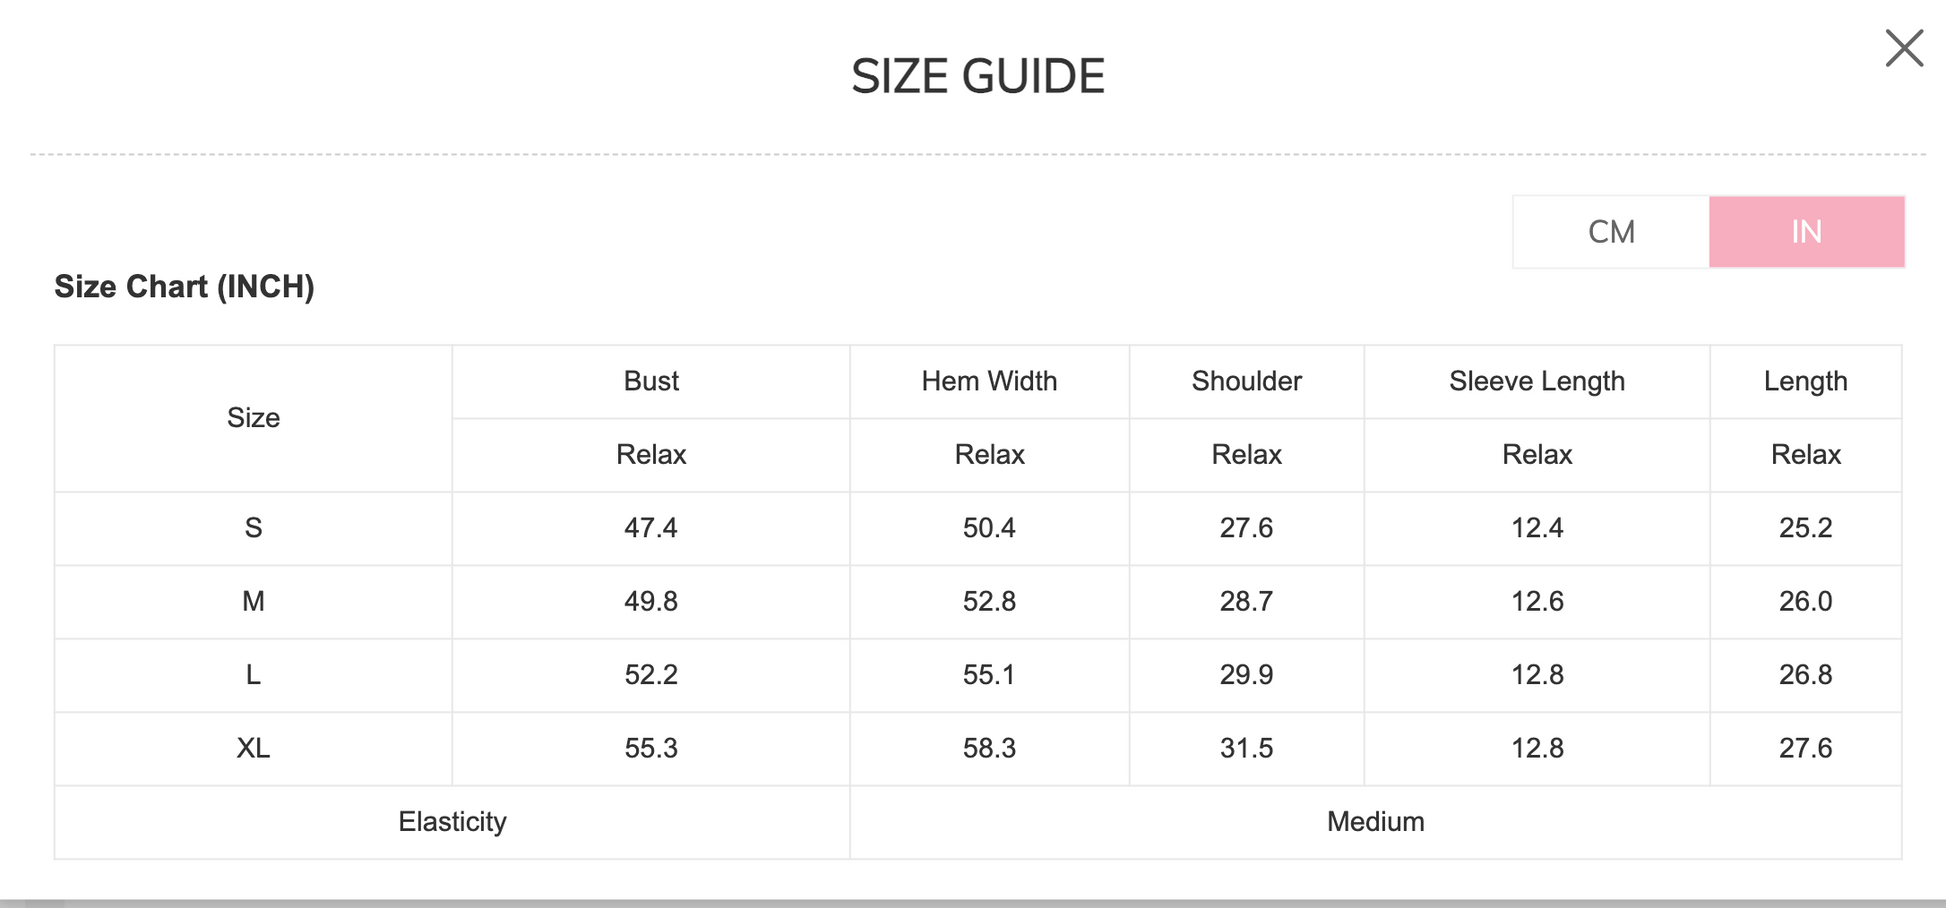Click the Shoulder column header

(1246, 381)
